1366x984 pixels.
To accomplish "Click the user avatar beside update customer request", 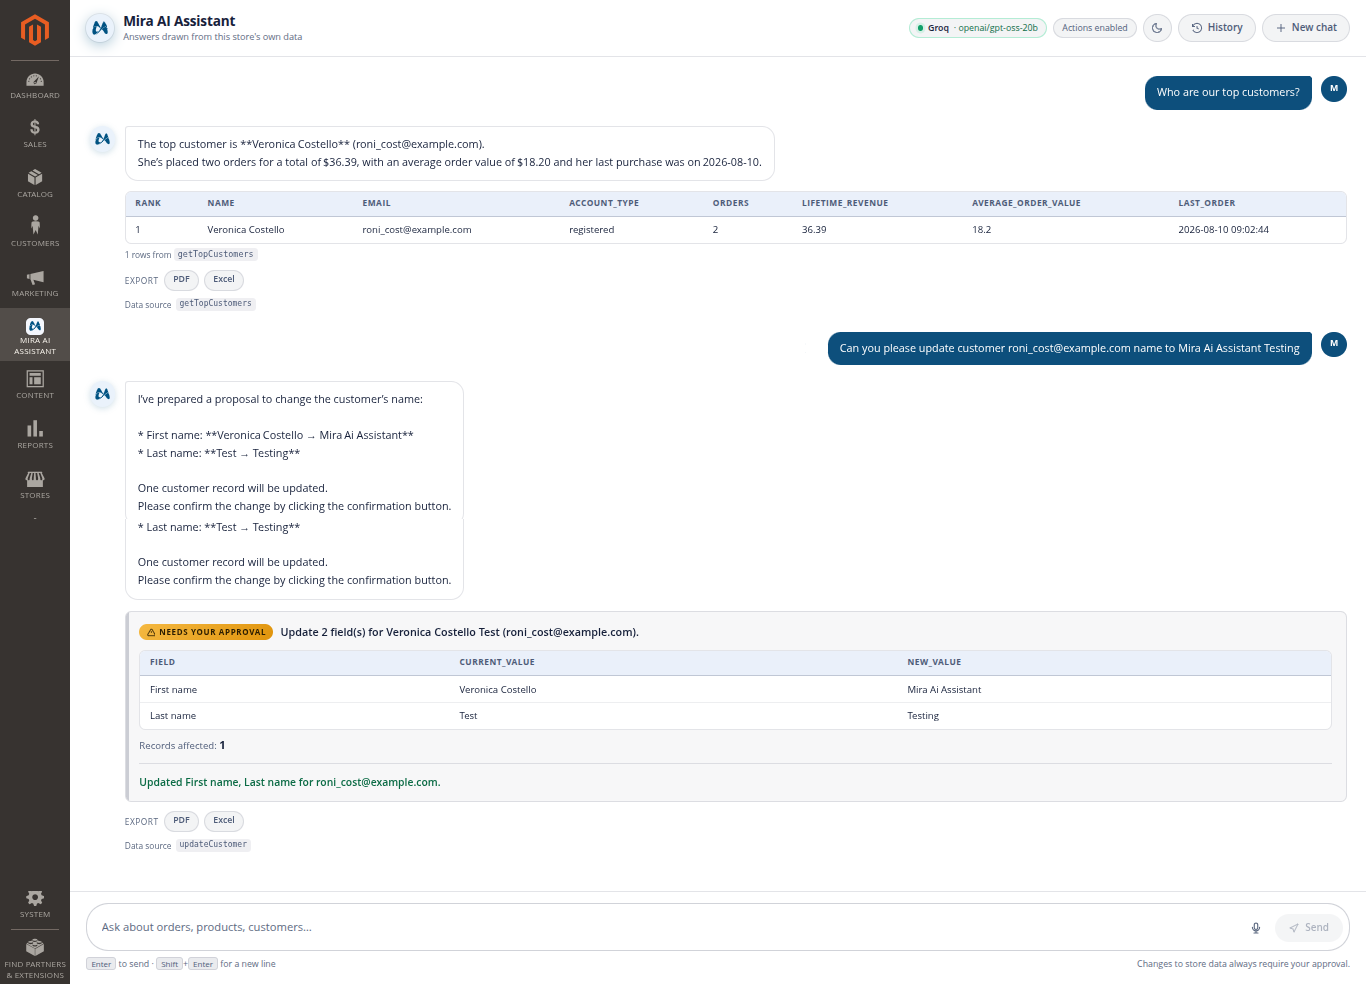I will pos(1334,345).
